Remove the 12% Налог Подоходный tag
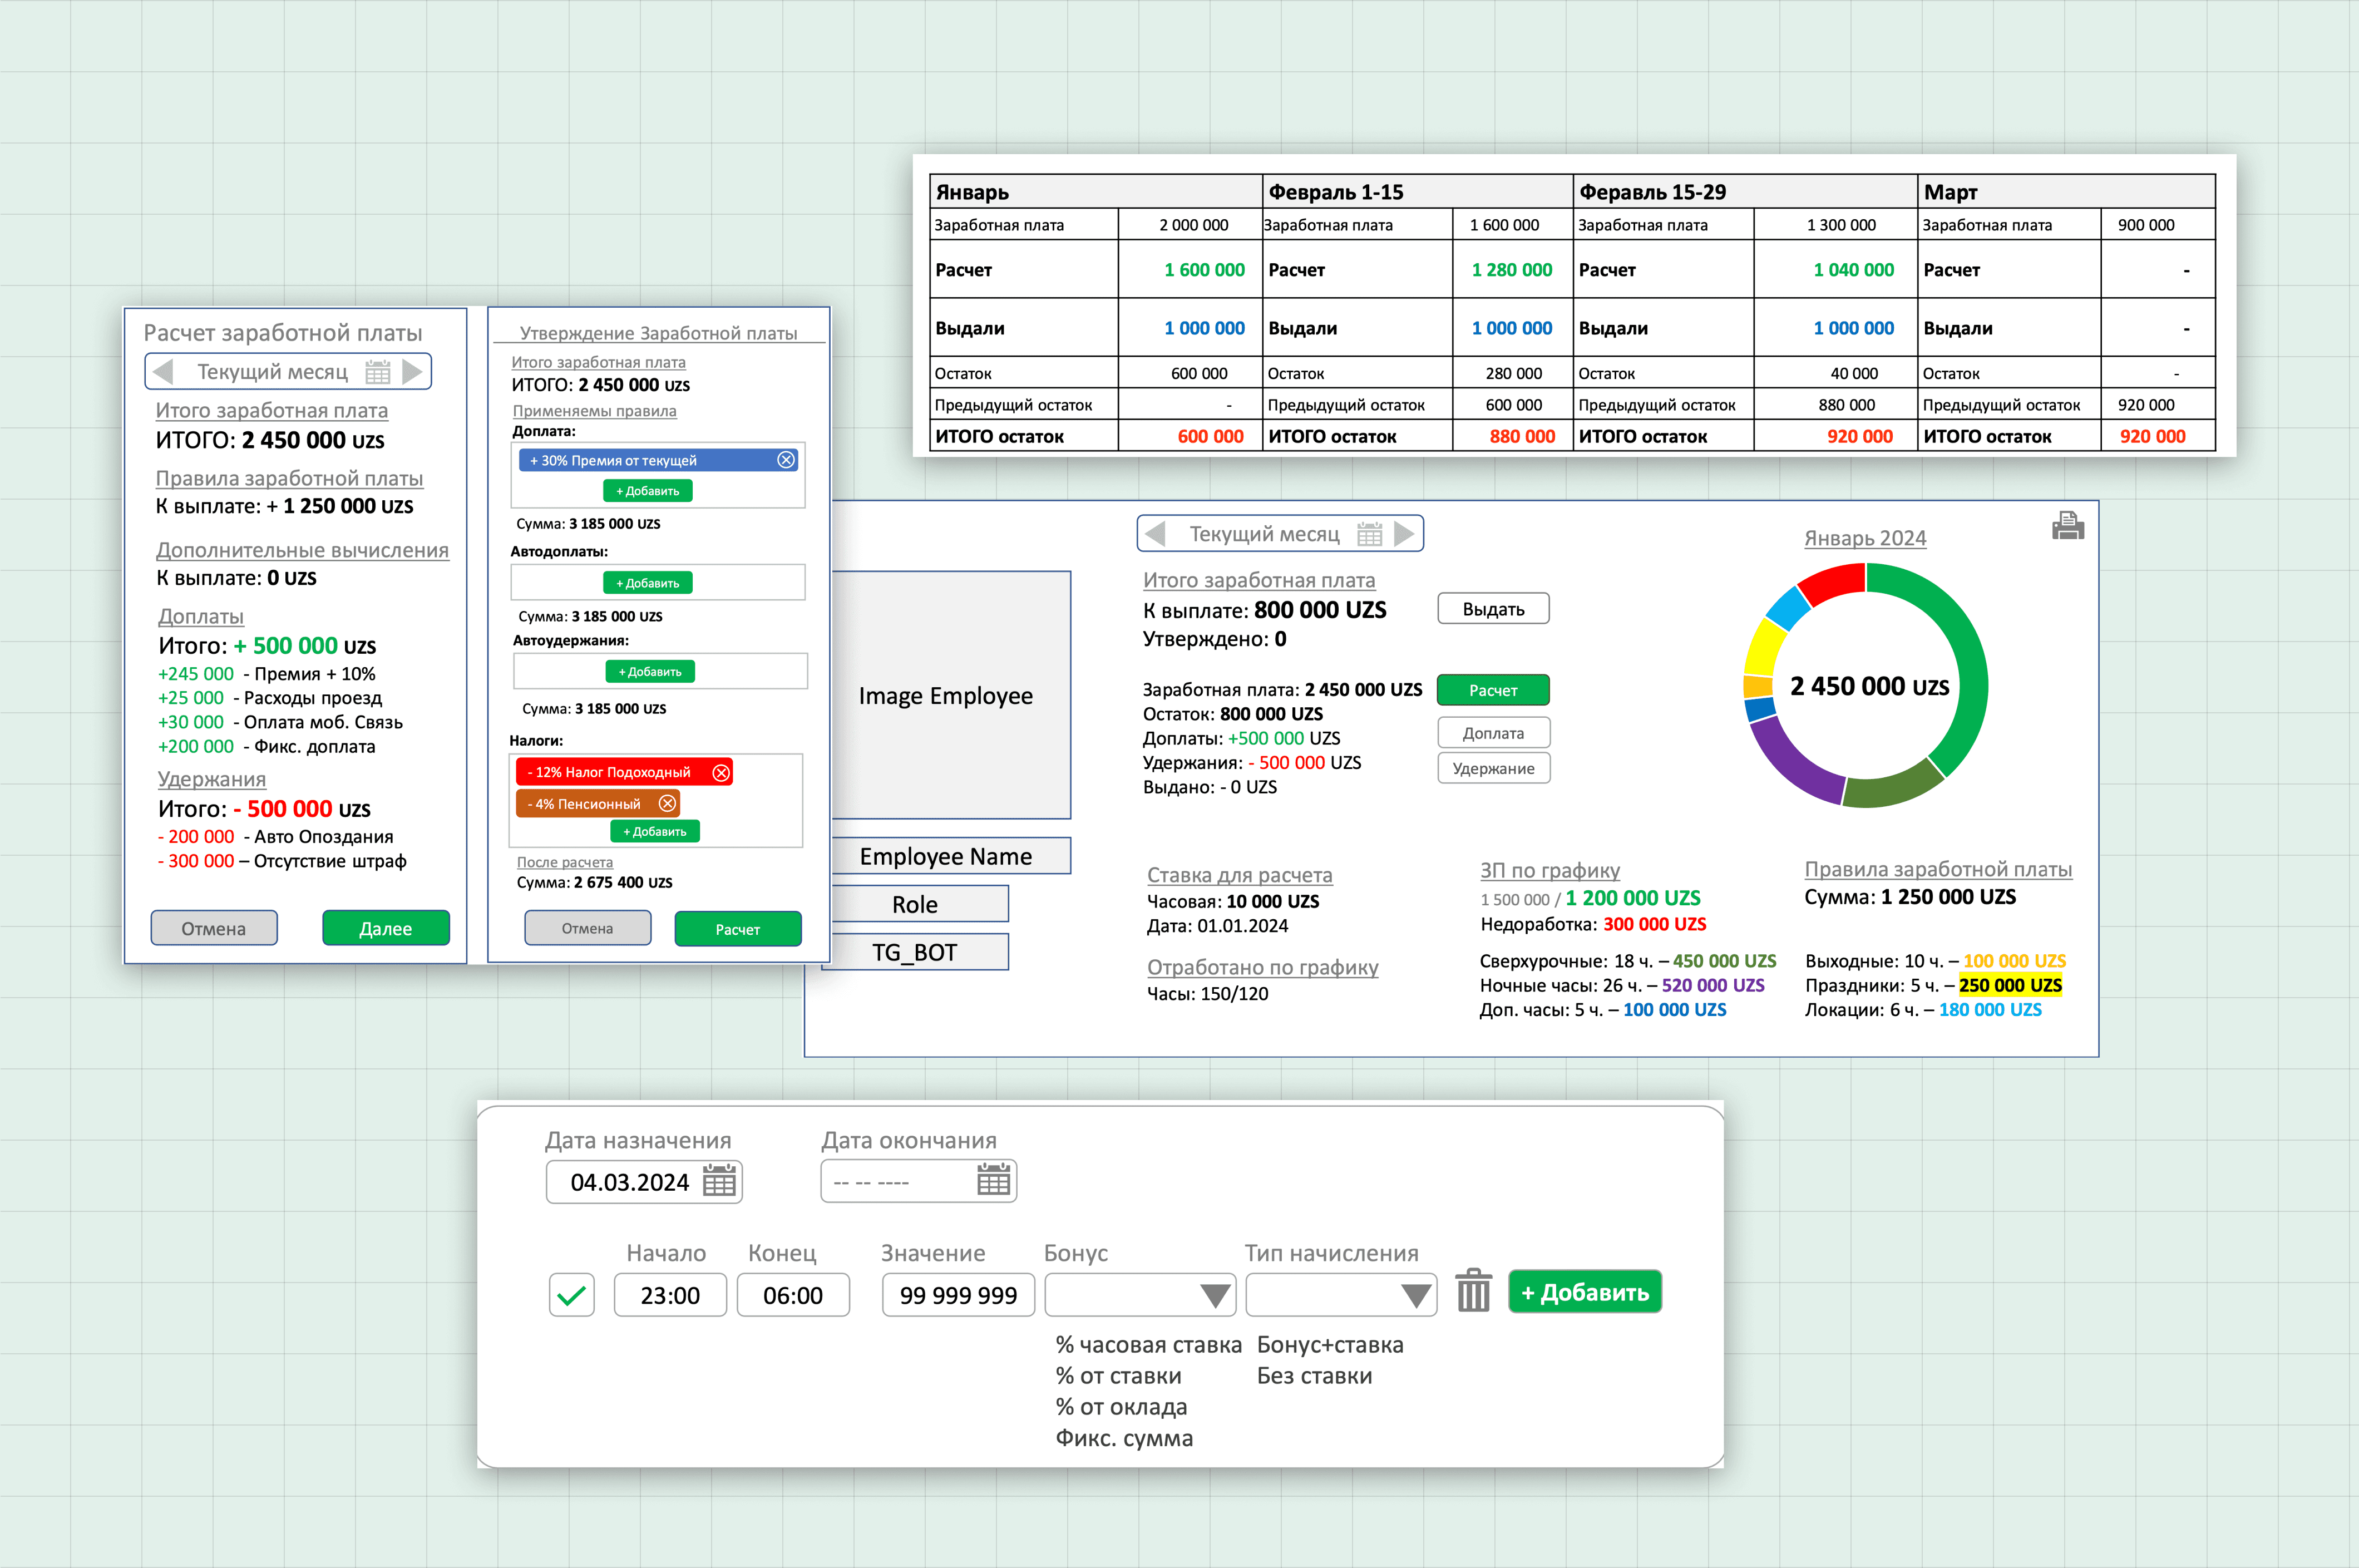The height and width of the screenshot is (1568, 2359). click(721, 772)
